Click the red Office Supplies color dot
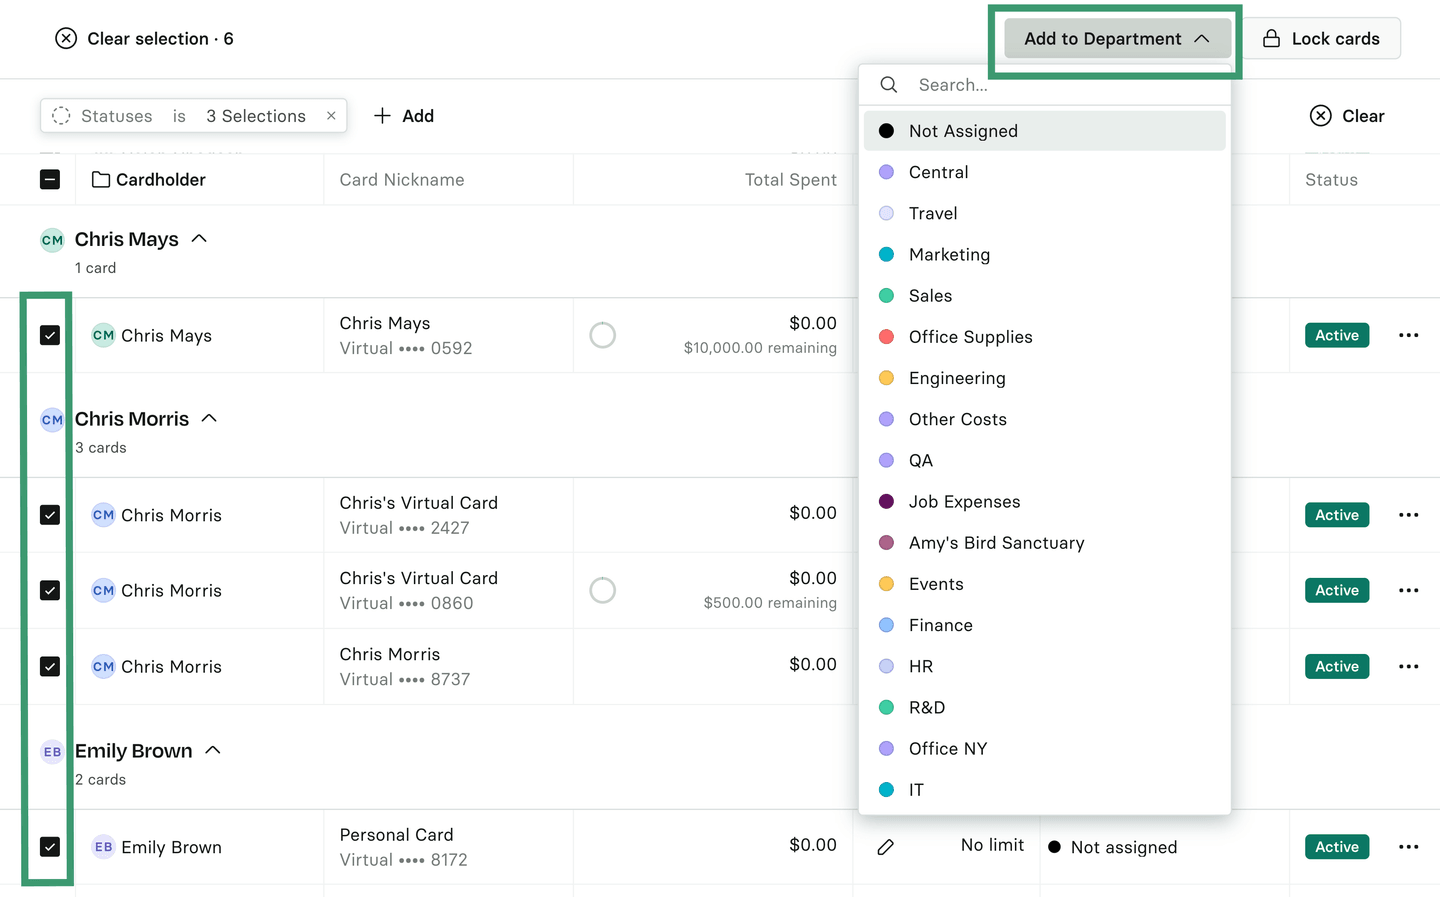The width and height of the screenshot is (1440, 897). click(x=886, y=337)
